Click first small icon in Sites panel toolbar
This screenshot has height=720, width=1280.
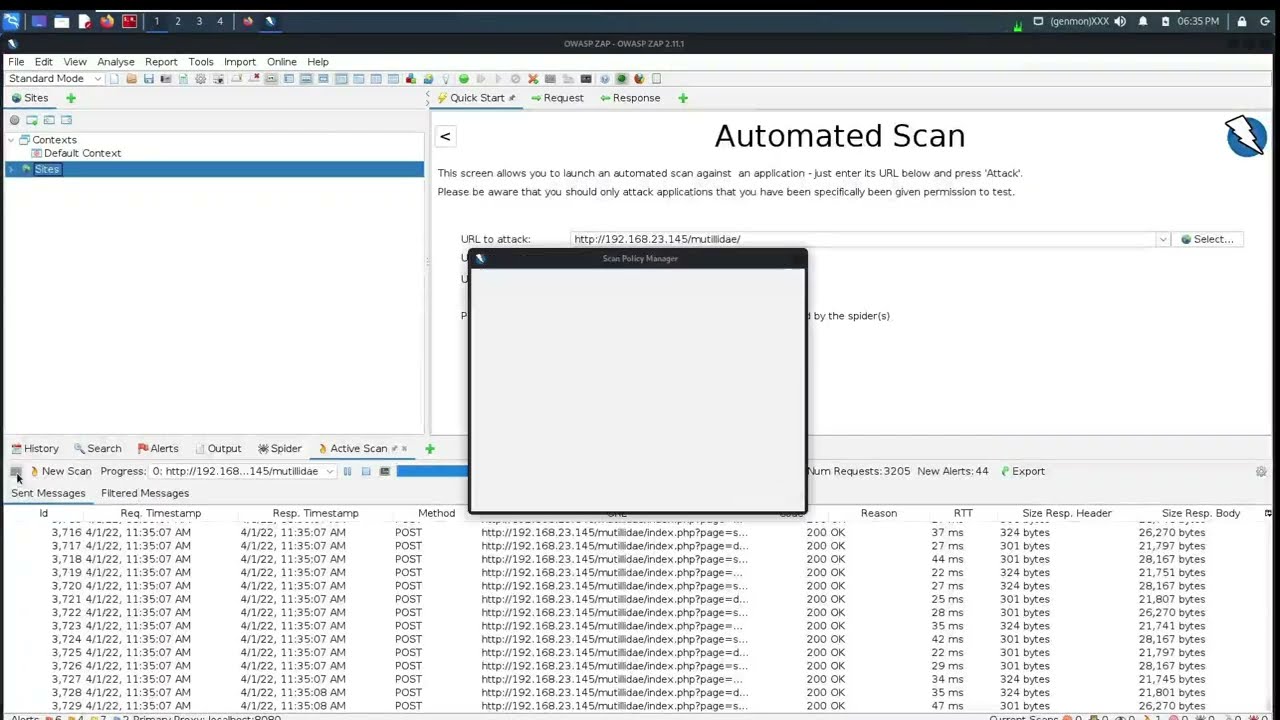15,120
